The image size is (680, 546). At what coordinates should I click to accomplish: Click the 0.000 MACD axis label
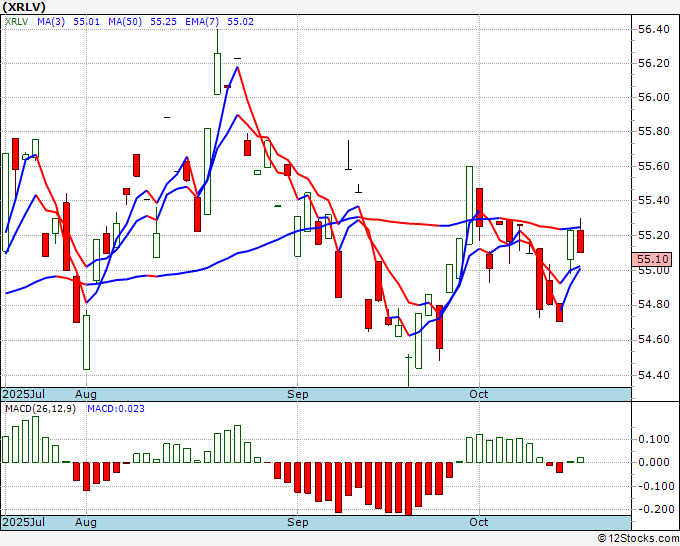click(x=654, y=462)
